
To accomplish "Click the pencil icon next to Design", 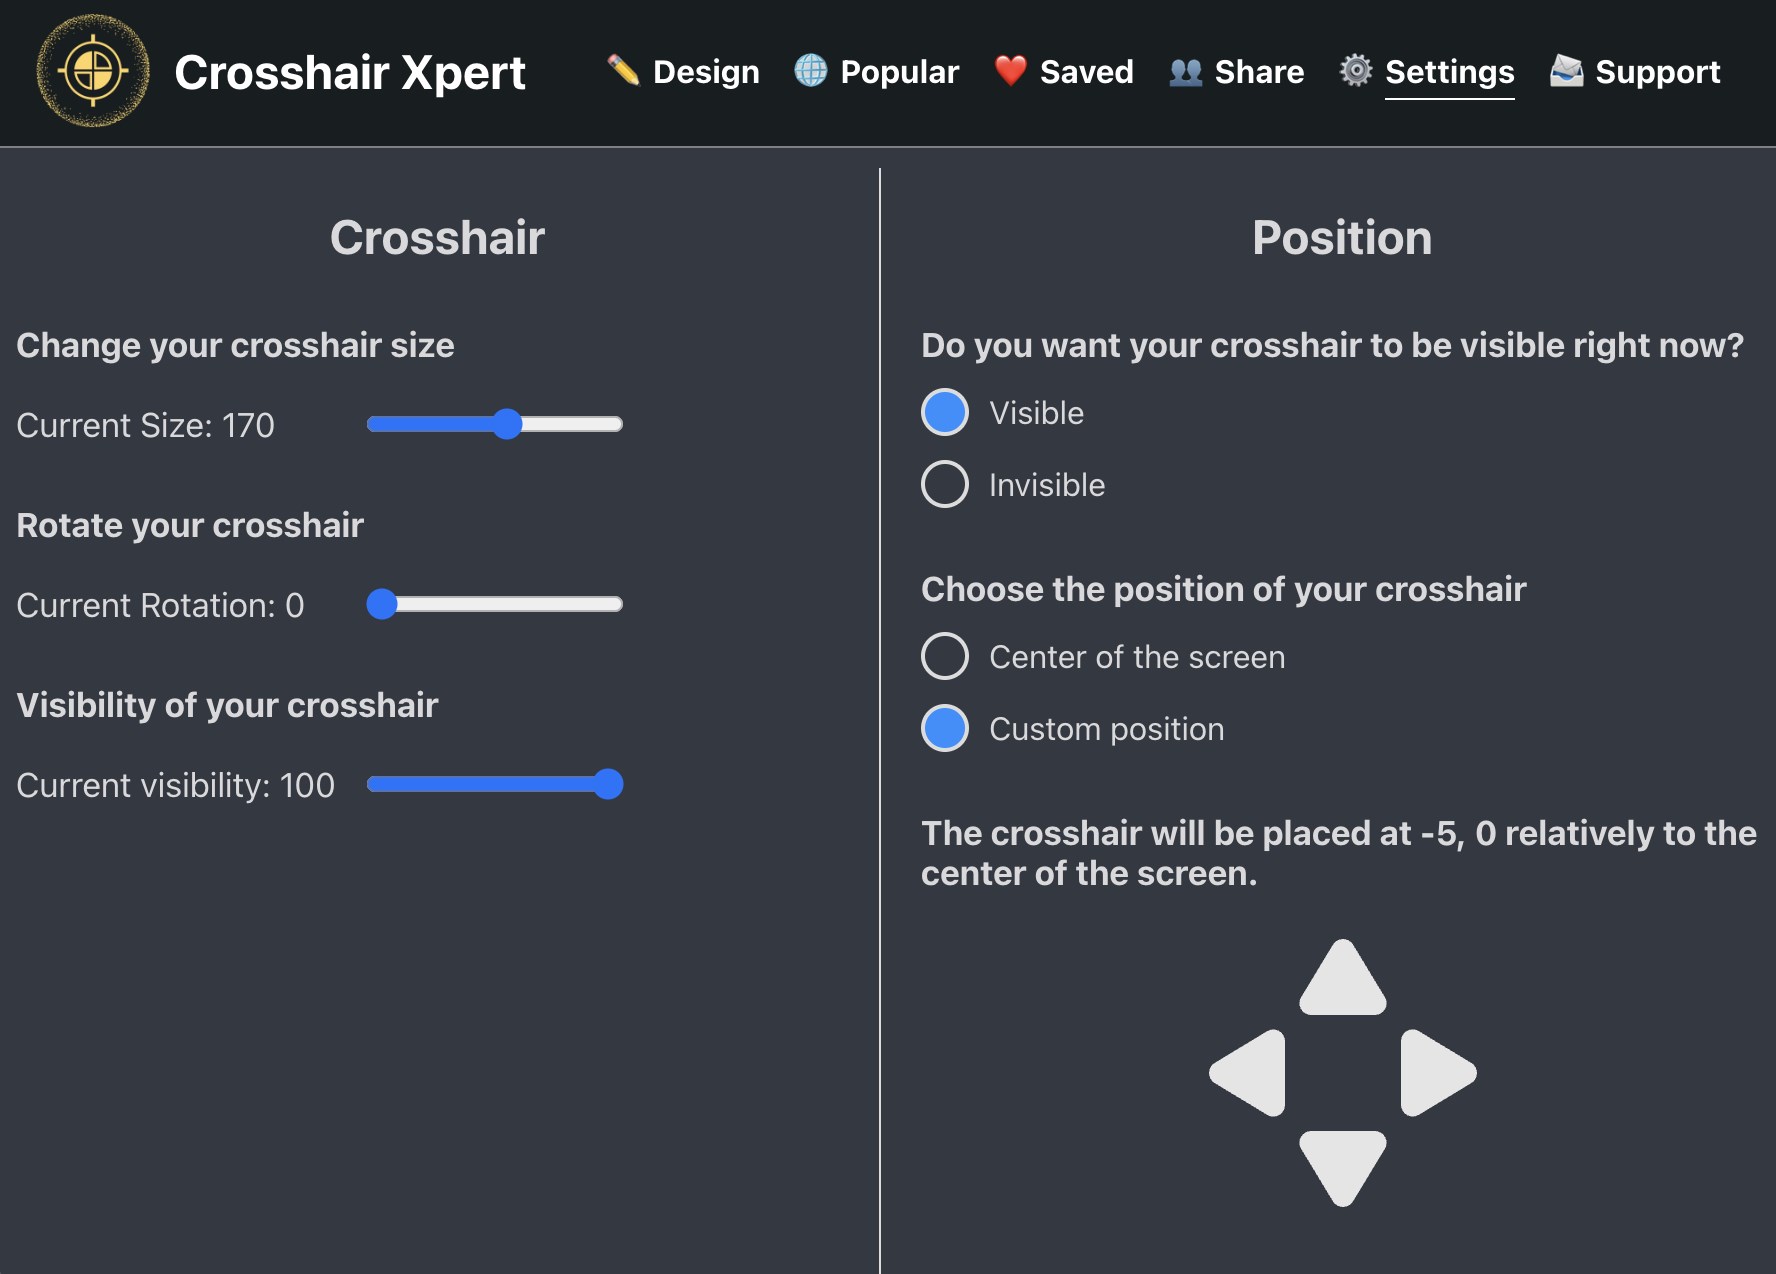I will coord(623,70).
